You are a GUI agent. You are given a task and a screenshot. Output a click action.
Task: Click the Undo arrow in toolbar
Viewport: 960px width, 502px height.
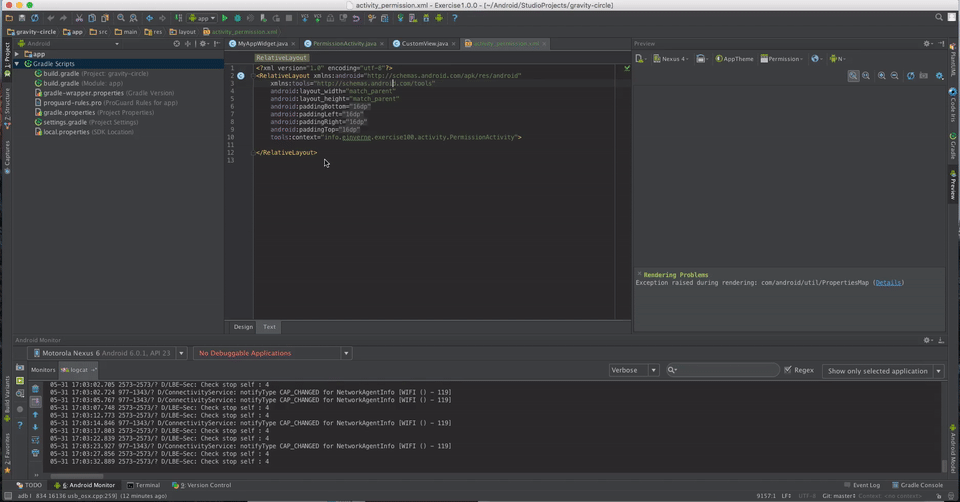(x=50, y=18)
